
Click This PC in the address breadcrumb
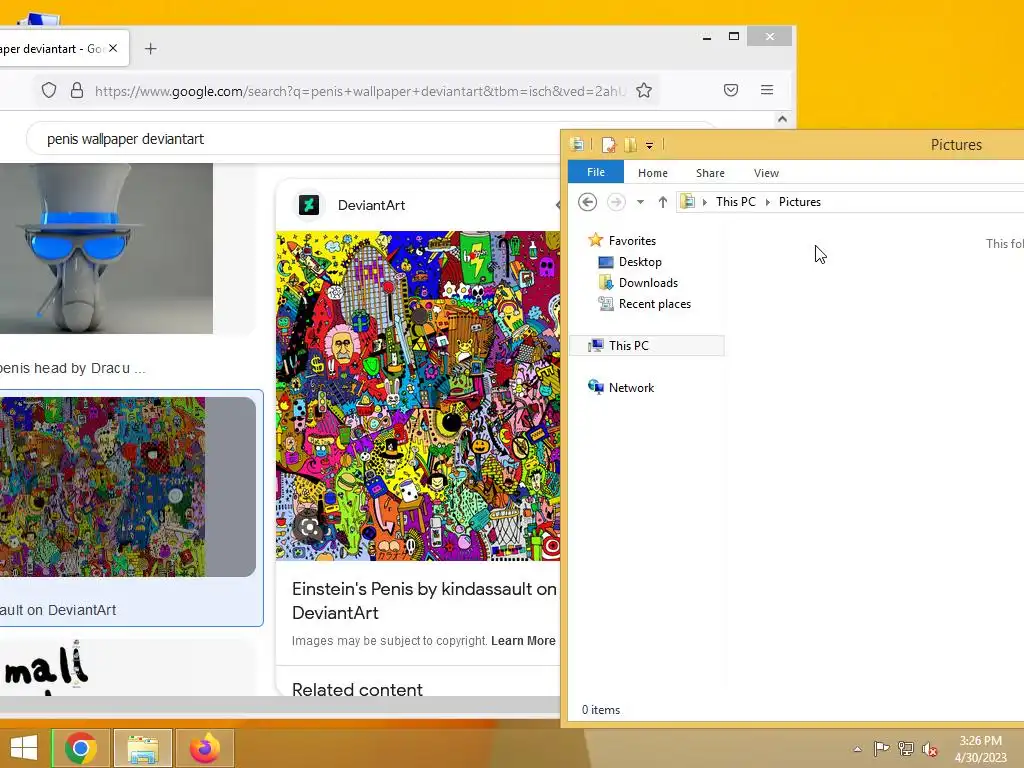tap(735, 202)
